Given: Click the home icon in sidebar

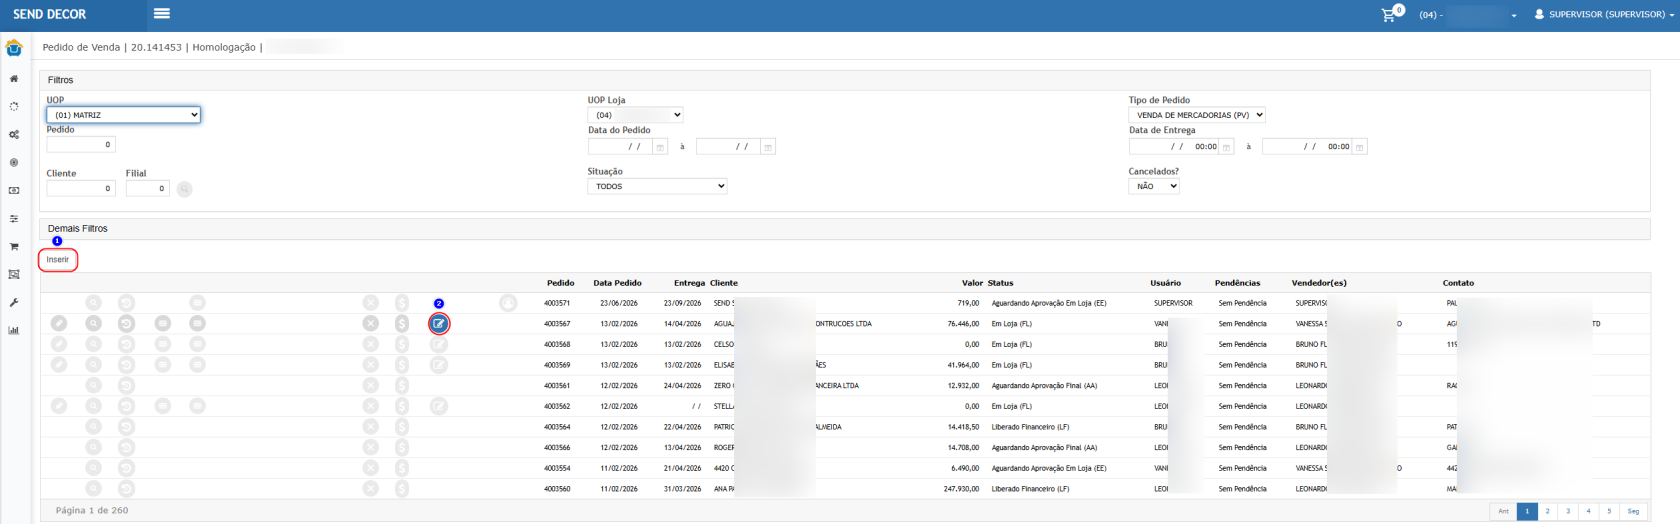Looking at the screenshot, I should (14, 78).
